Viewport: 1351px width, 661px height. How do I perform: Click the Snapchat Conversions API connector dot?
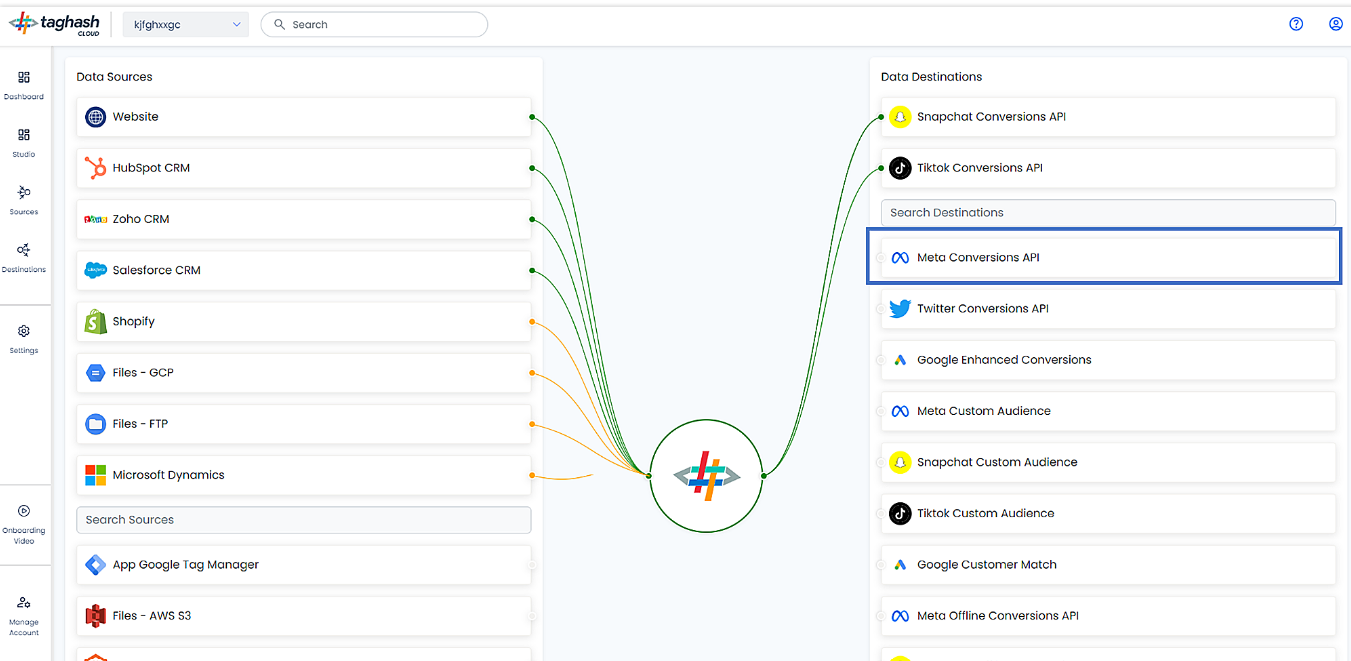coord(881,117)
